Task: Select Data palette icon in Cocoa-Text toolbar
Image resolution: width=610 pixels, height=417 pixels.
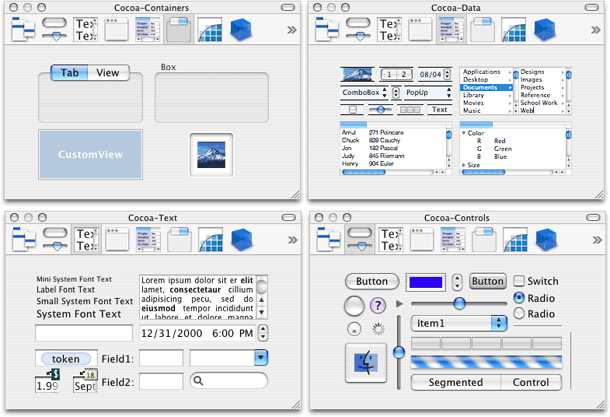Action: click(x=148, y=240)
